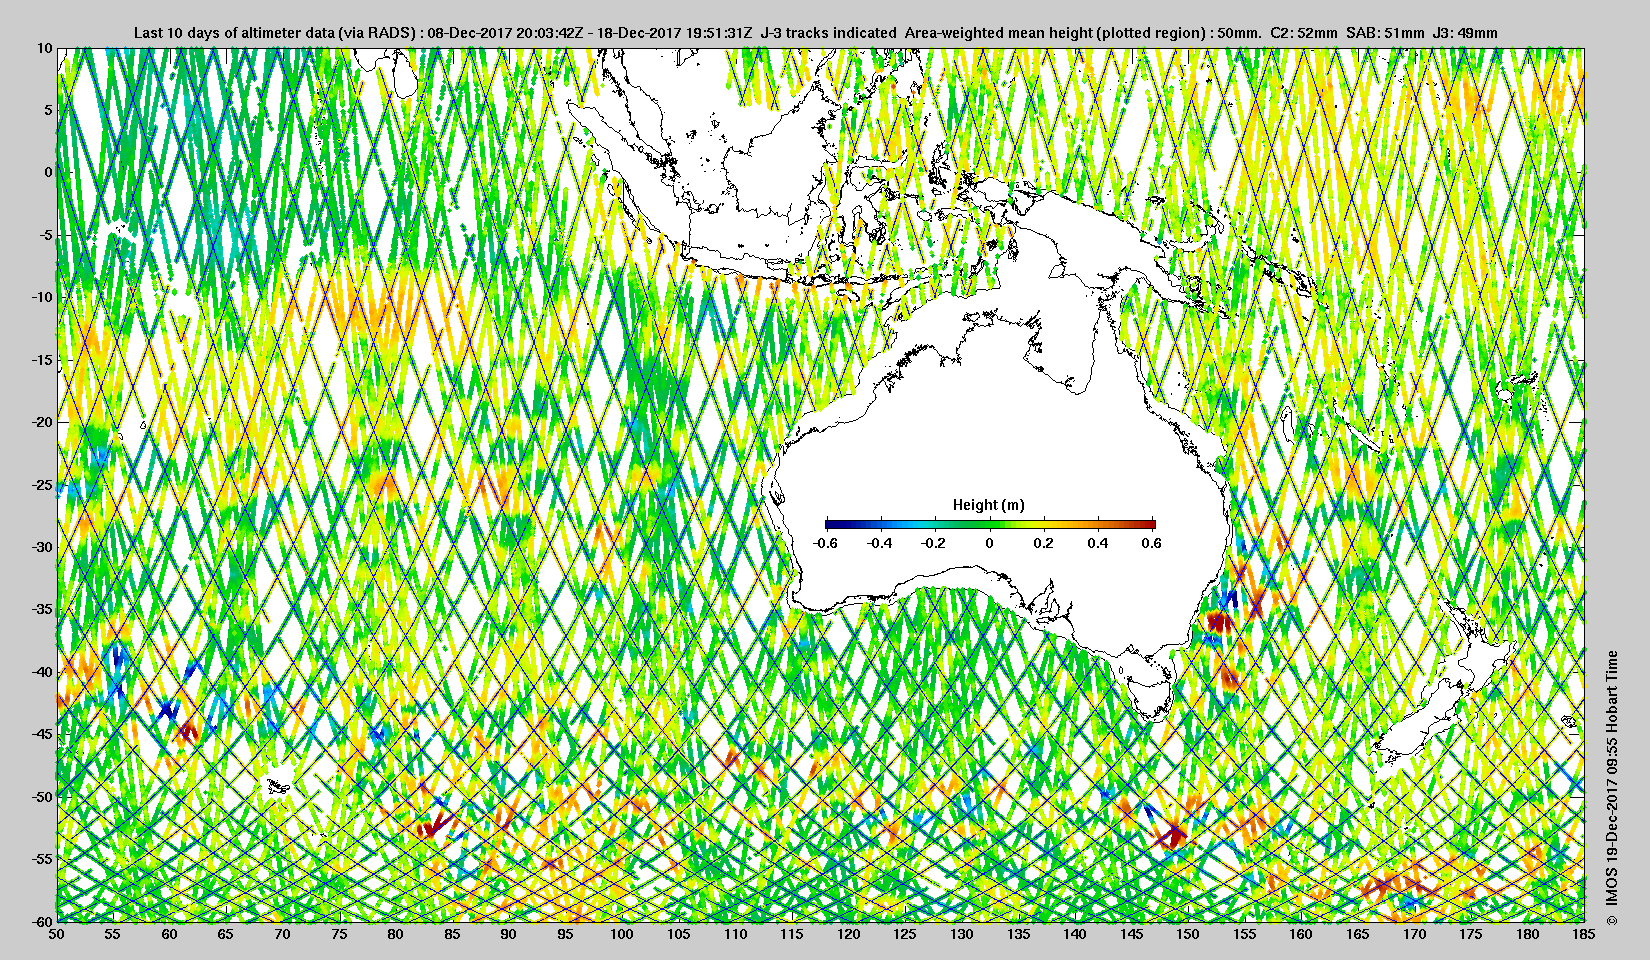Click the 0.4 label under the colorbar
The width and height of the screenshot is (1650, 960).
(1097, 543)
